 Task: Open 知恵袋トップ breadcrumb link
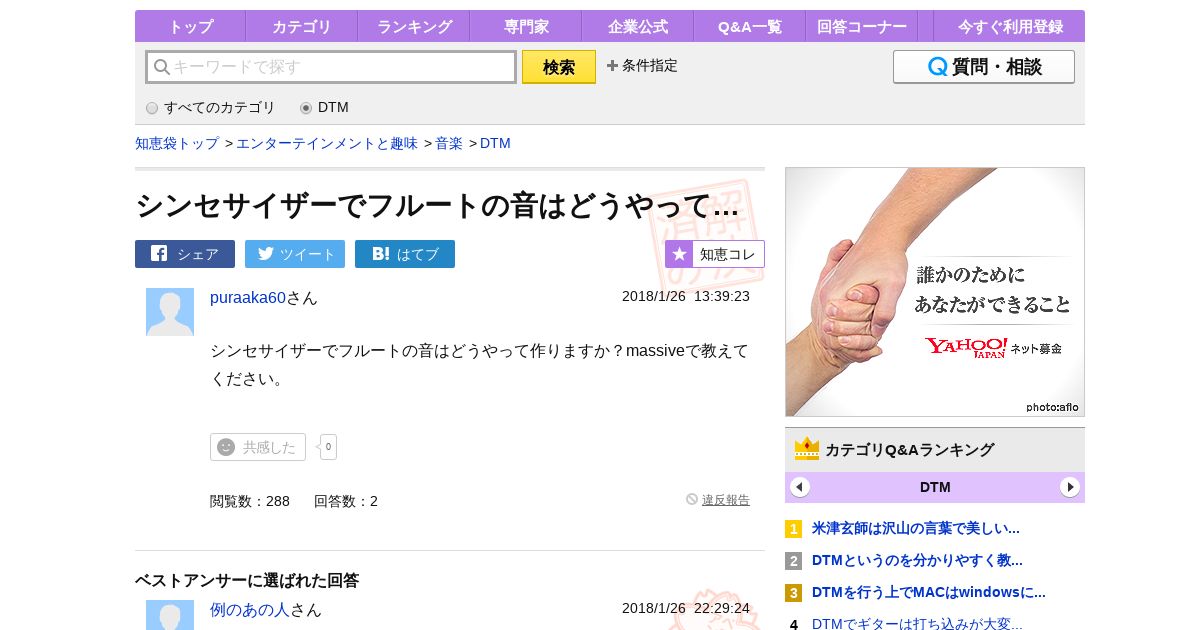coord(177,143)
